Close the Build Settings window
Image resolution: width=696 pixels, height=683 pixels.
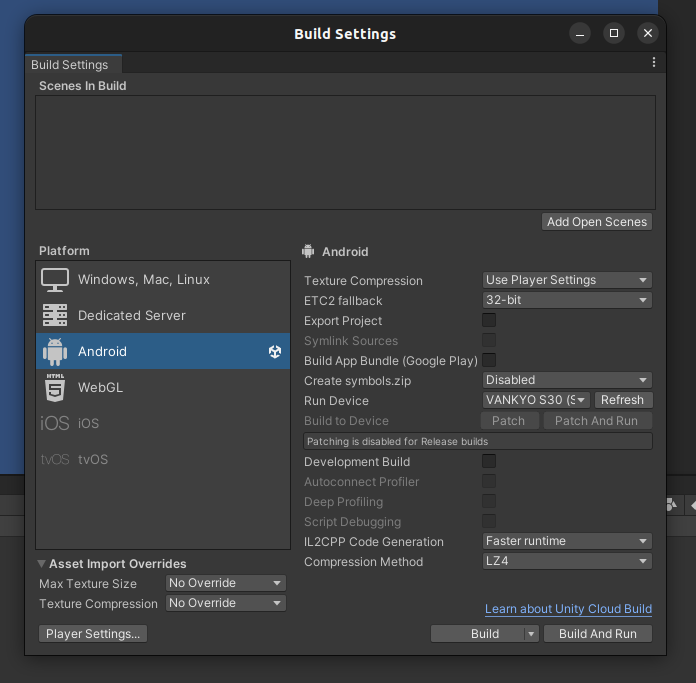tap(648, 33)
